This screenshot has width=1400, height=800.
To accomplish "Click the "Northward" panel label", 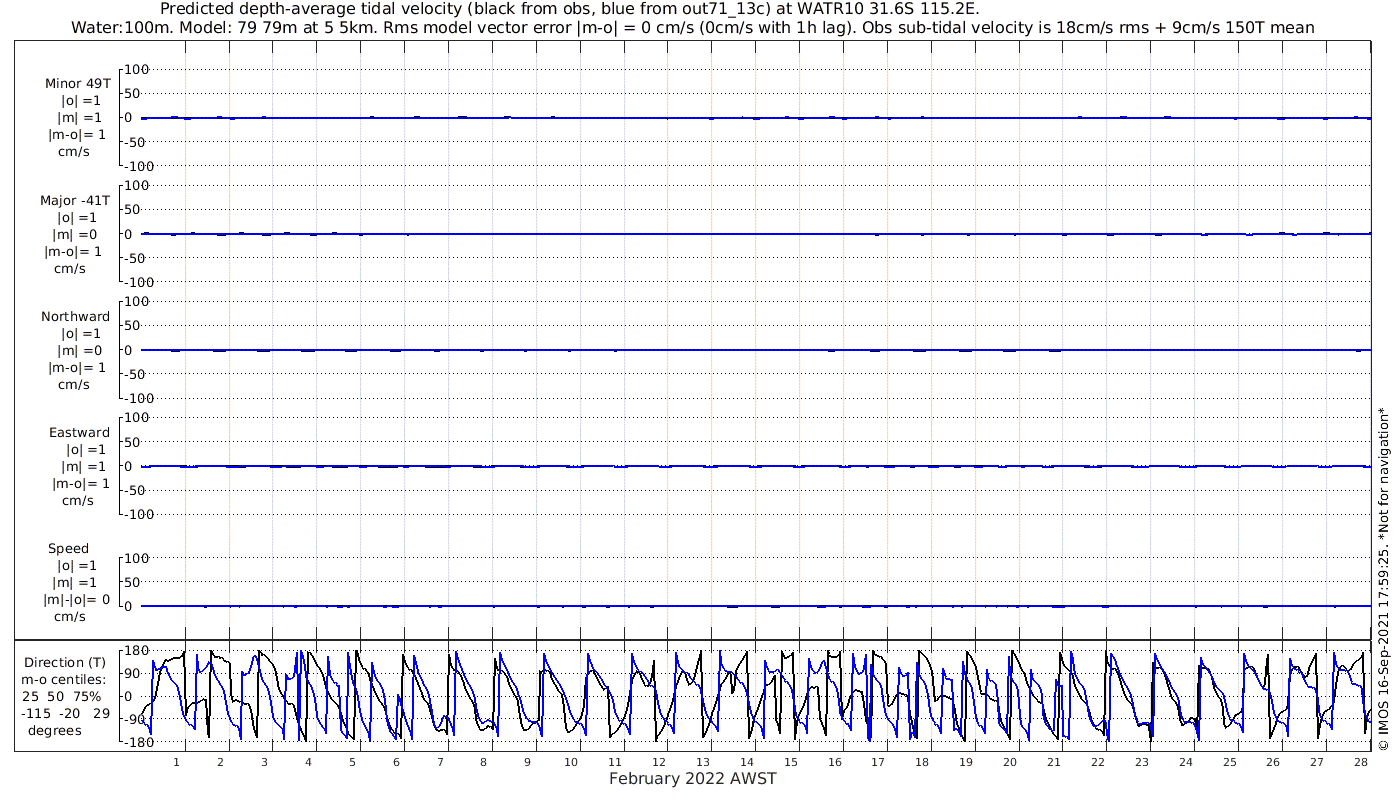I will (76, 316).
